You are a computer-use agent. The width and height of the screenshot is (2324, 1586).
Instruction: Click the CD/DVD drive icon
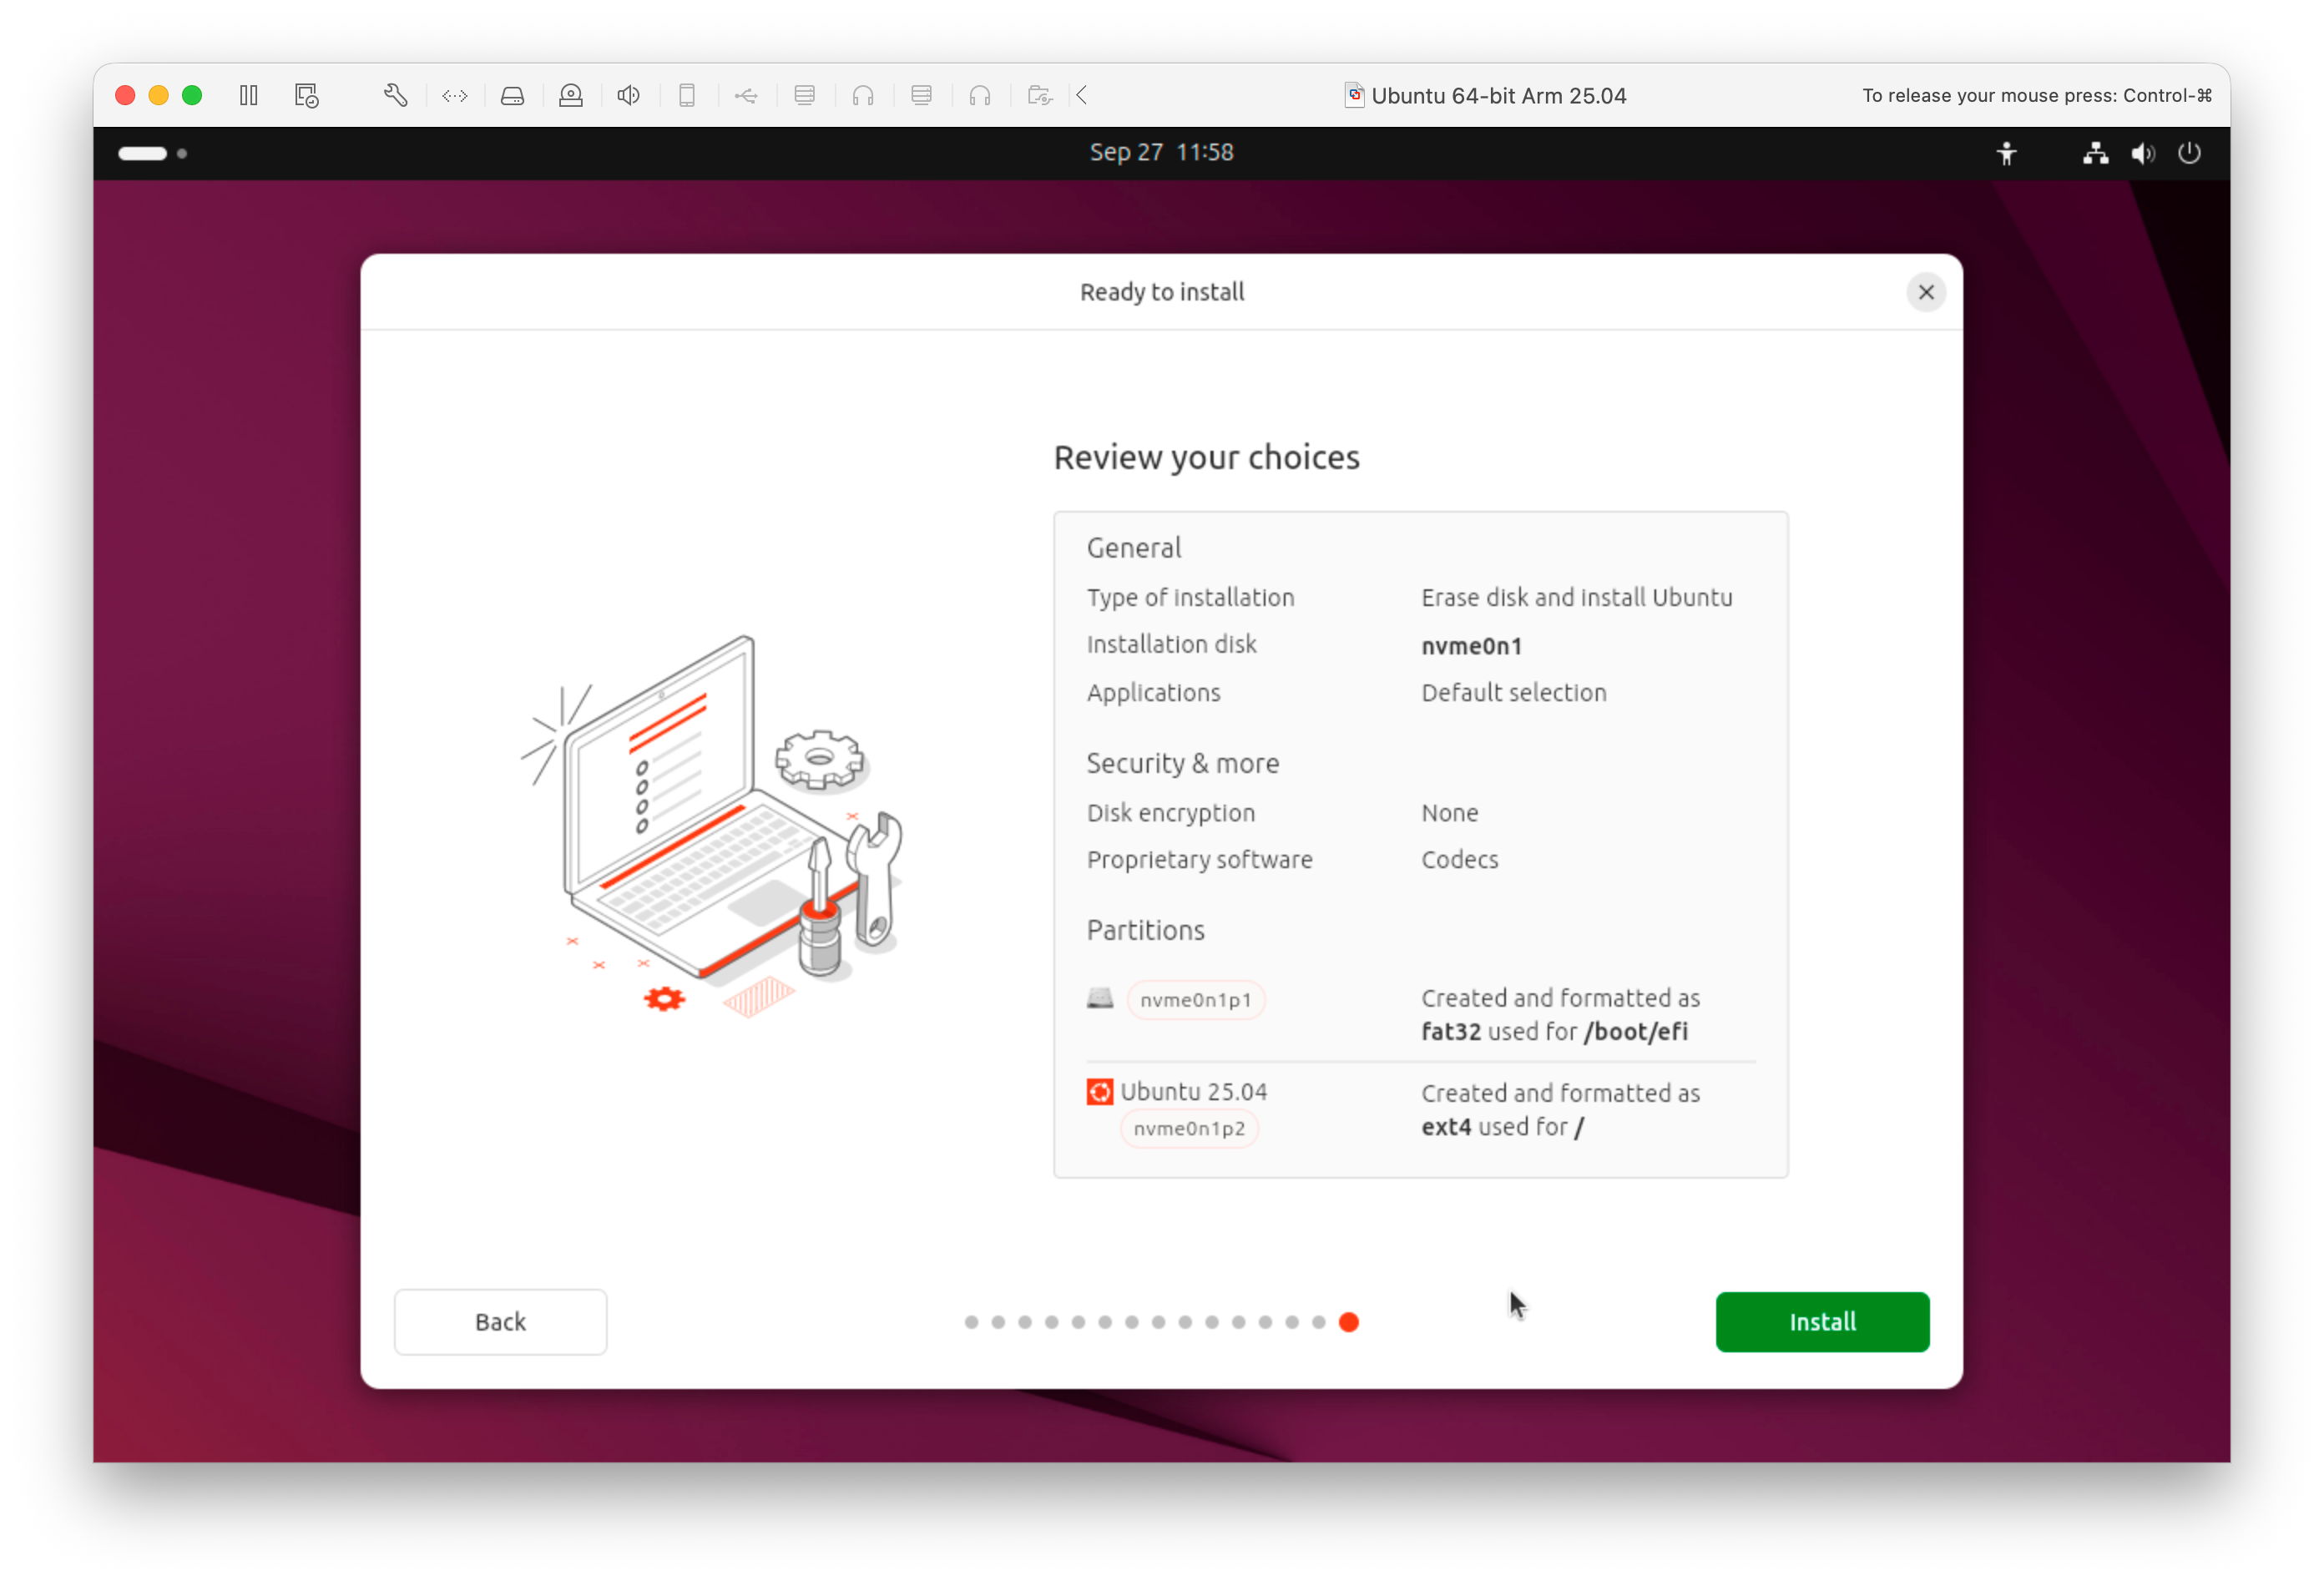(571, 96)
